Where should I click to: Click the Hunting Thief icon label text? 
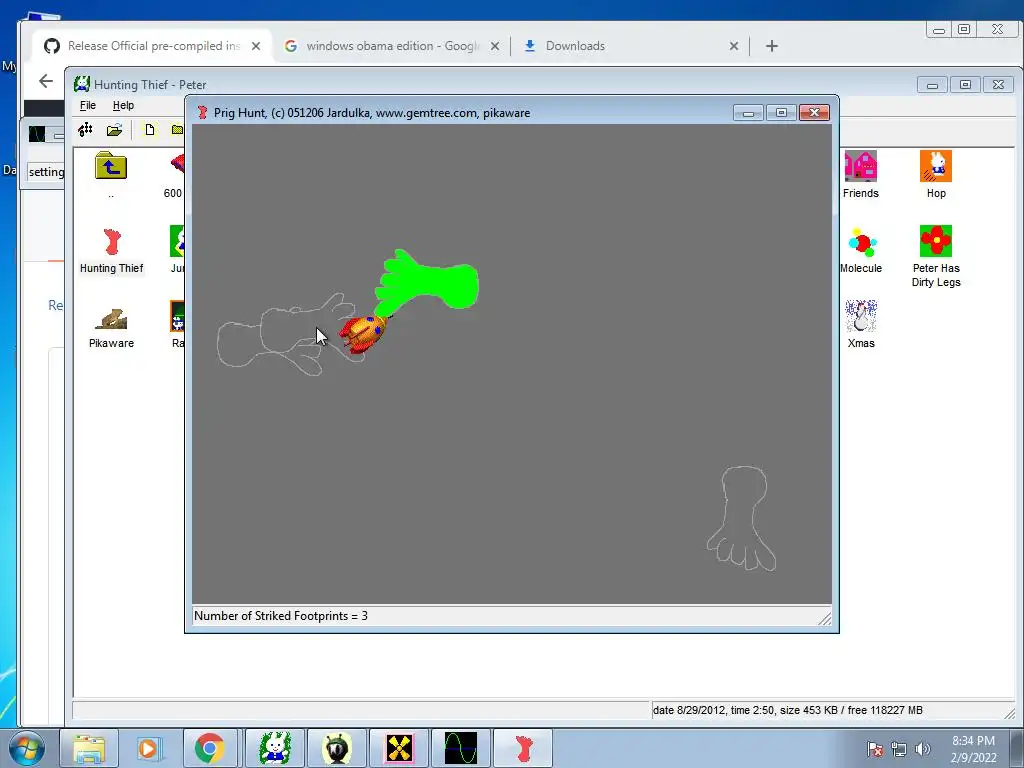click(112, 268)
